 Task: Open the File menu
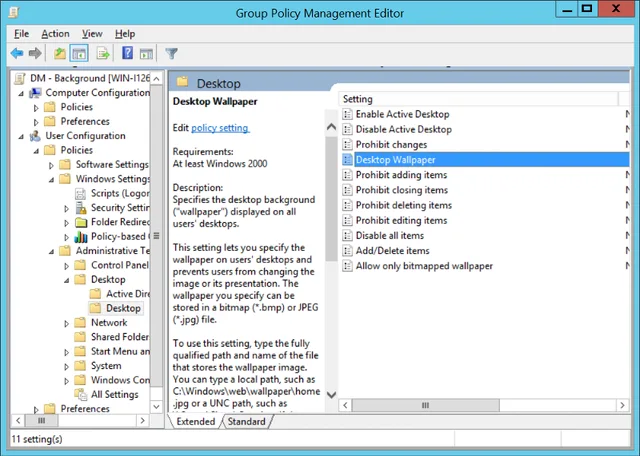coord(21,34)
